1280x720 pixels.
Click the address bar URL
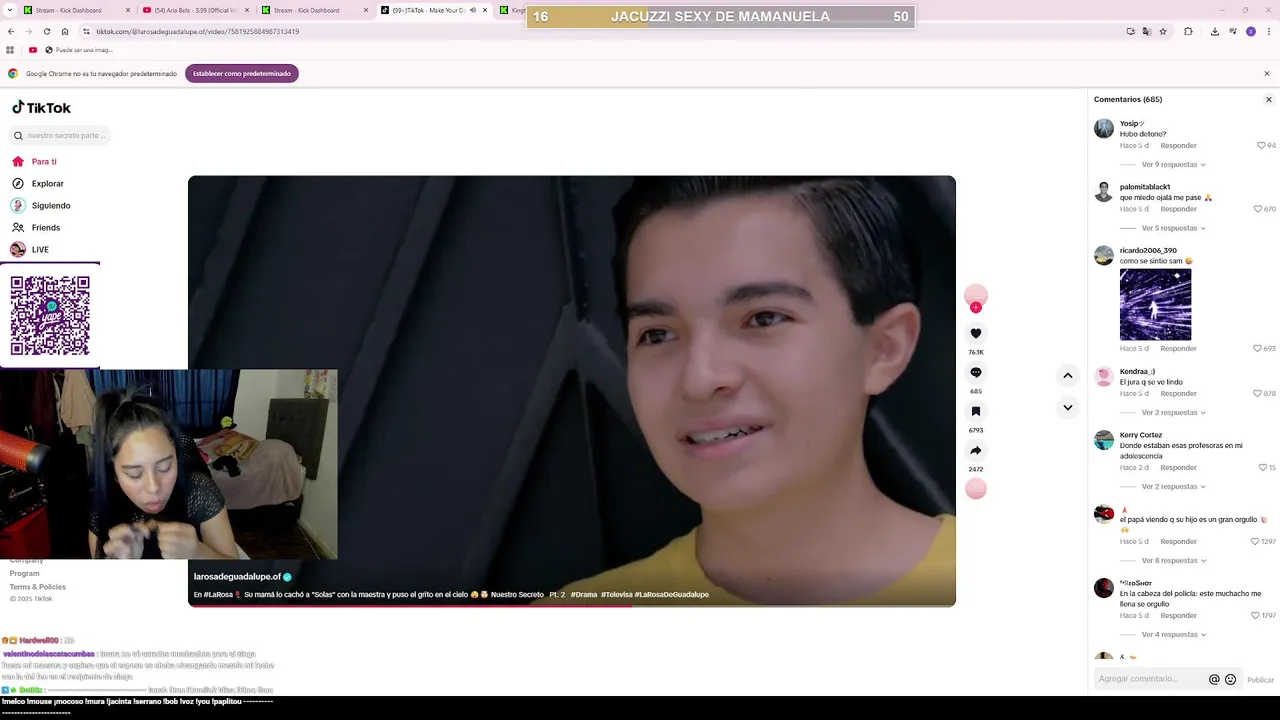click(x=198, y=32)
